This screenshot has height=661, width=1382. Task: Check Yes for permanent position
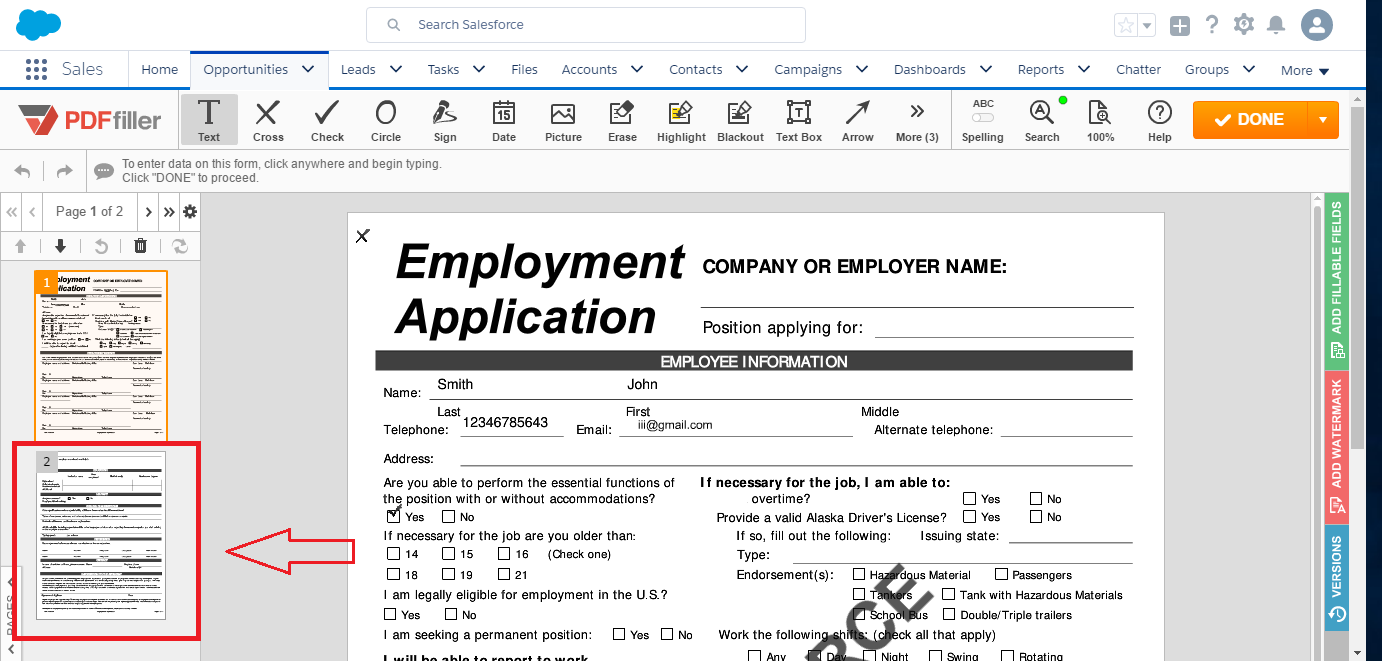click(x=619, y=634)
